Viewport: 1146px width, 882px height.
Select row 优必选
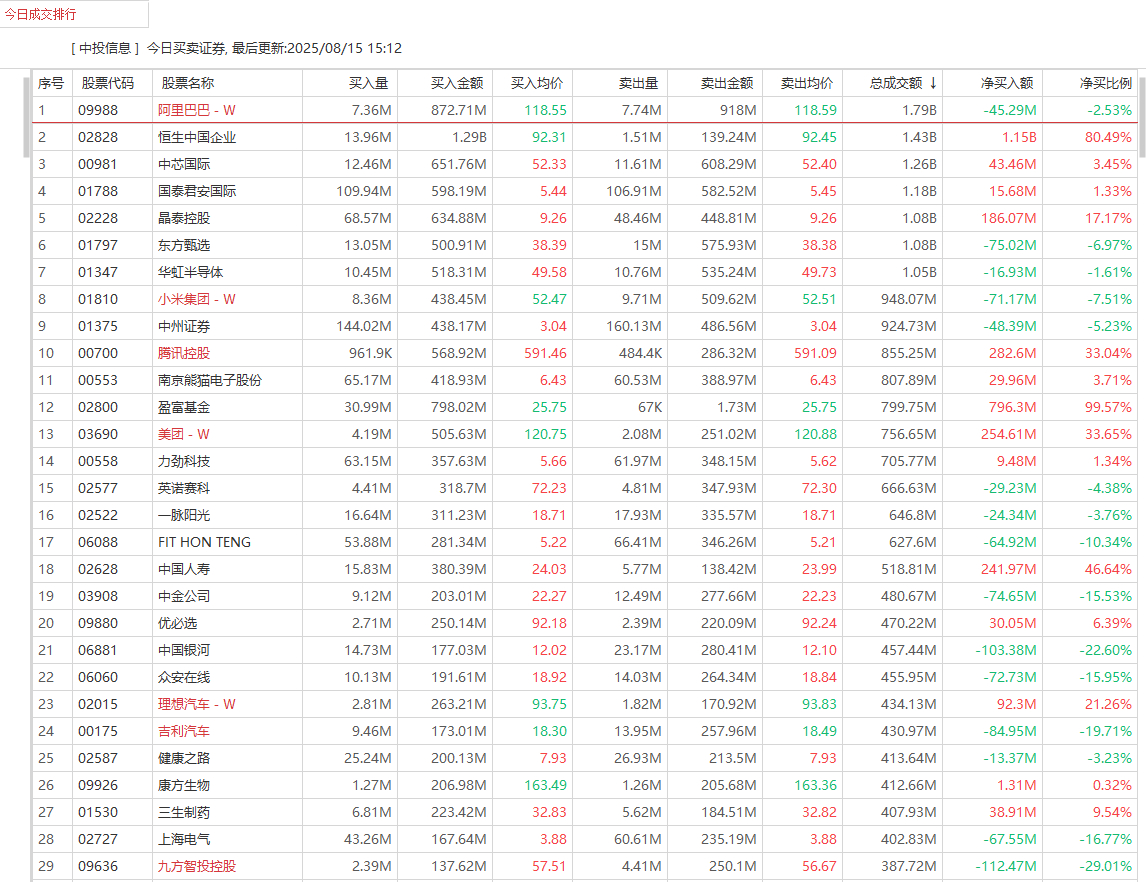pos(585,623)
